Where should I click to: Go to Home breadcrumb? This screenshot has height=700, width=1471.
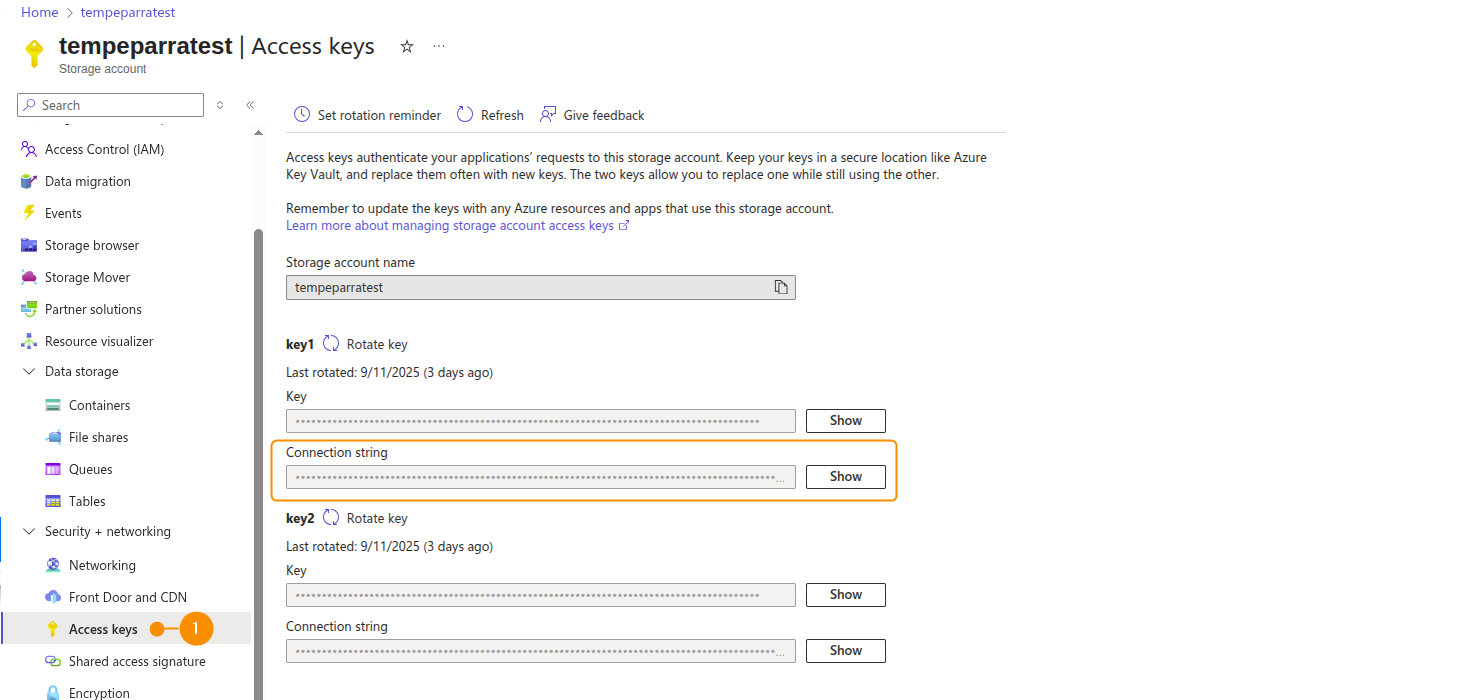[39, 13]
